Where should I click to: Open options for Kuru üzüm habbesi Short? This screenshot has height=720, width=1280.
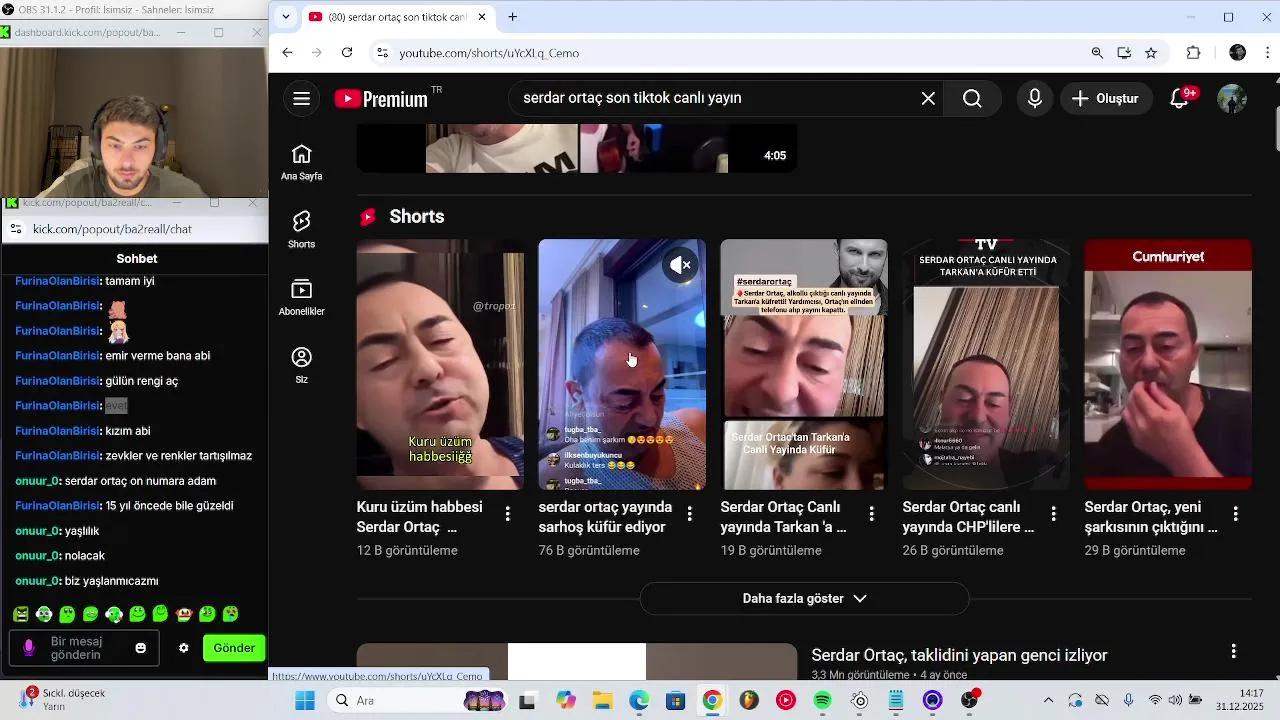click(x=508, y=514)
